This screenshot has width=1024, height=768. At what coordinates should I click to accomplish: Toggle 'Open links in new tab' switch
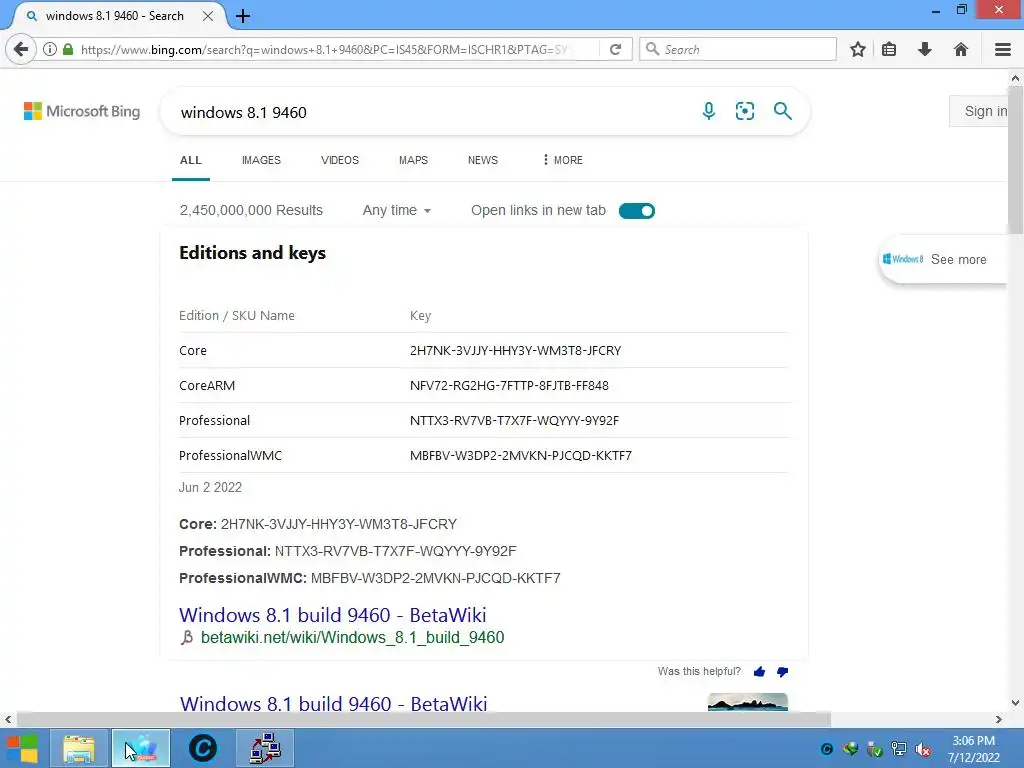(637, 211)
